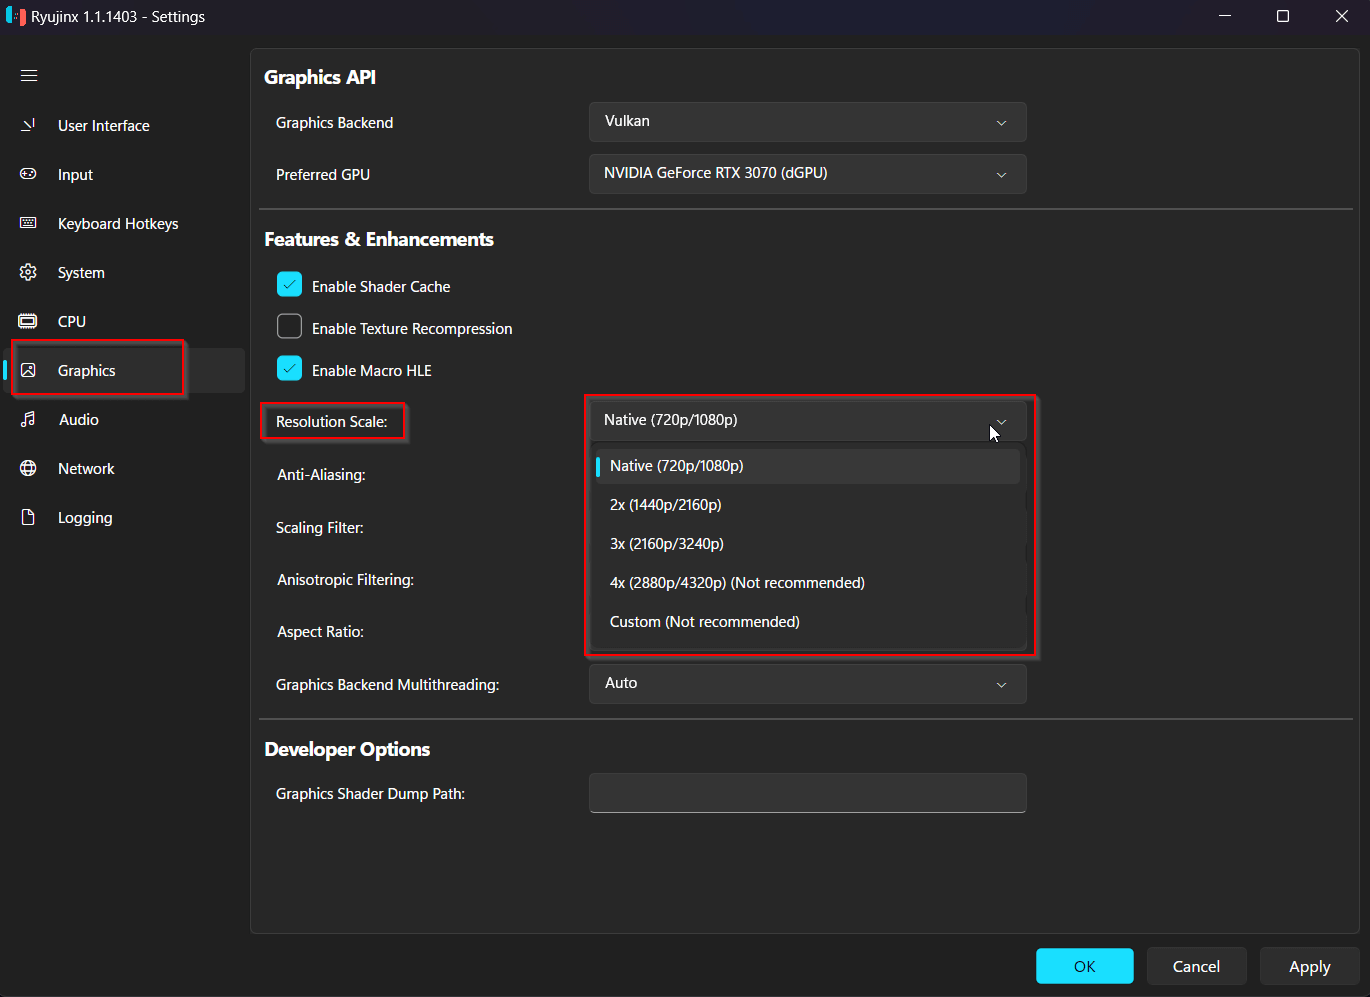Enable Texture Recompression checkbox

(289, 327)
